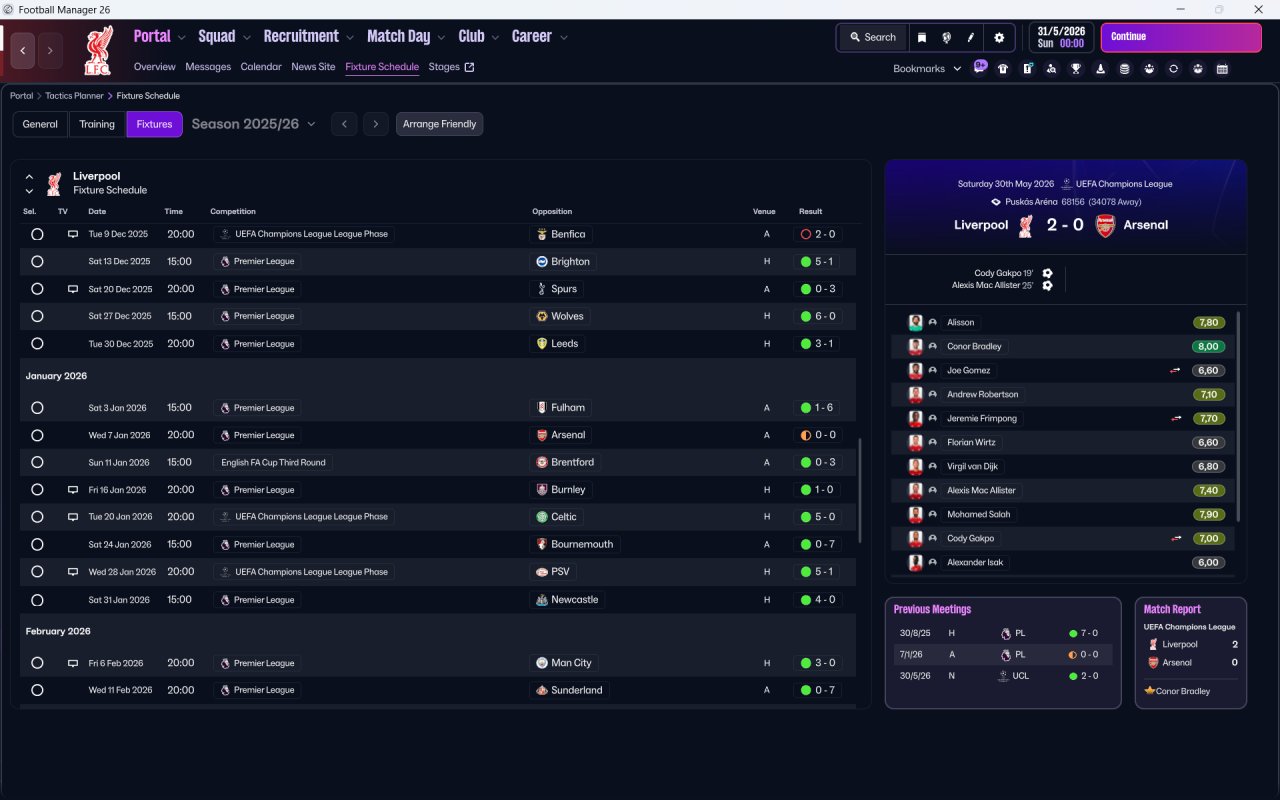Open the trophy competitions bookmark icon
1280x800 pixels.
1076,69
